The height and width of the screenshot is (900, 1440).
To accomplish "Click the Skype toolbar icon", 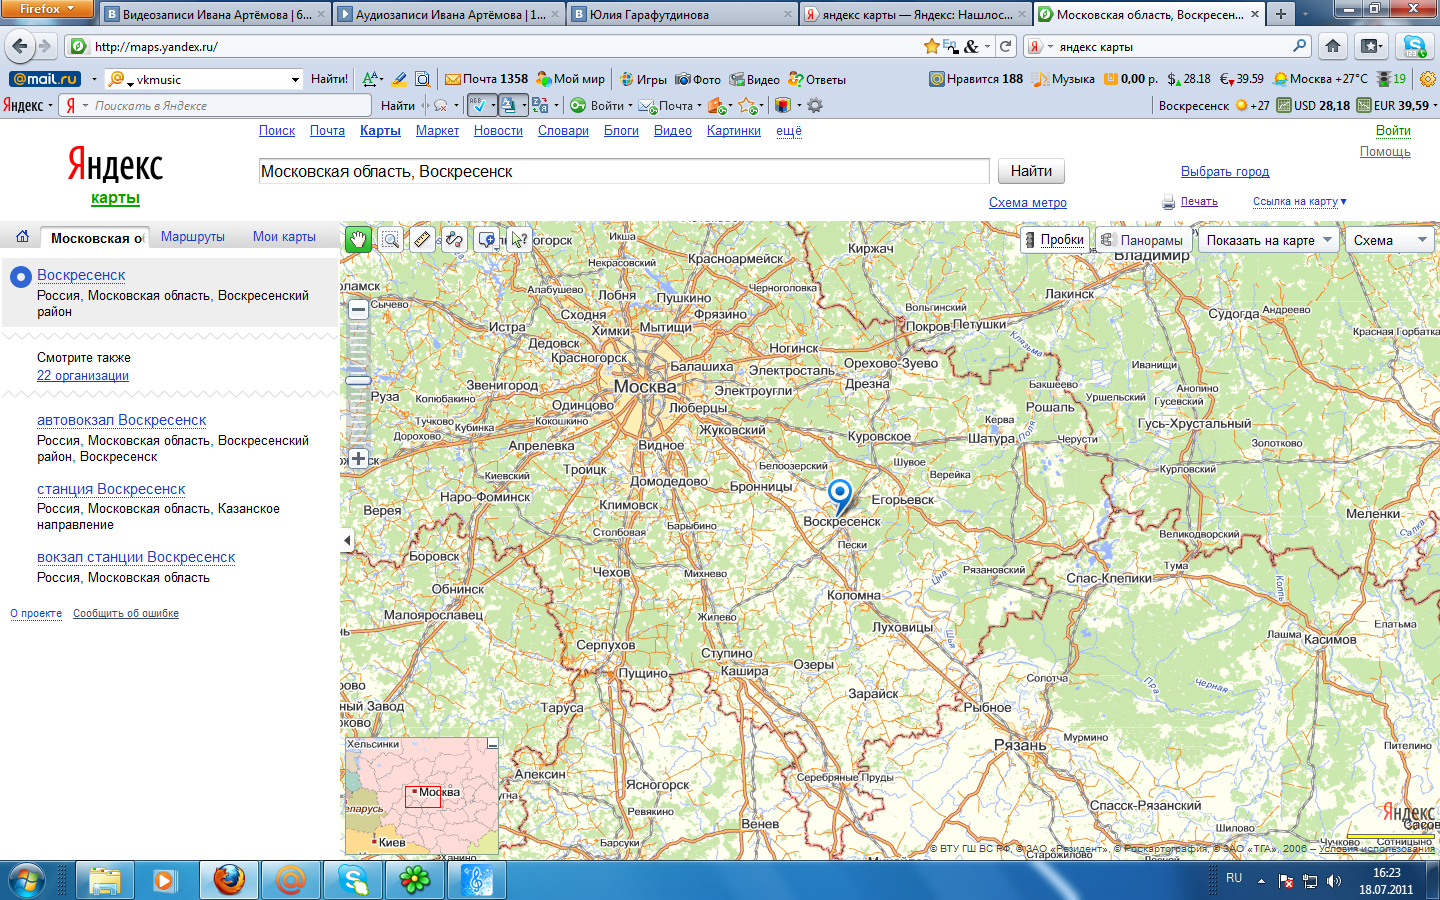I will tap(1414, 46).
